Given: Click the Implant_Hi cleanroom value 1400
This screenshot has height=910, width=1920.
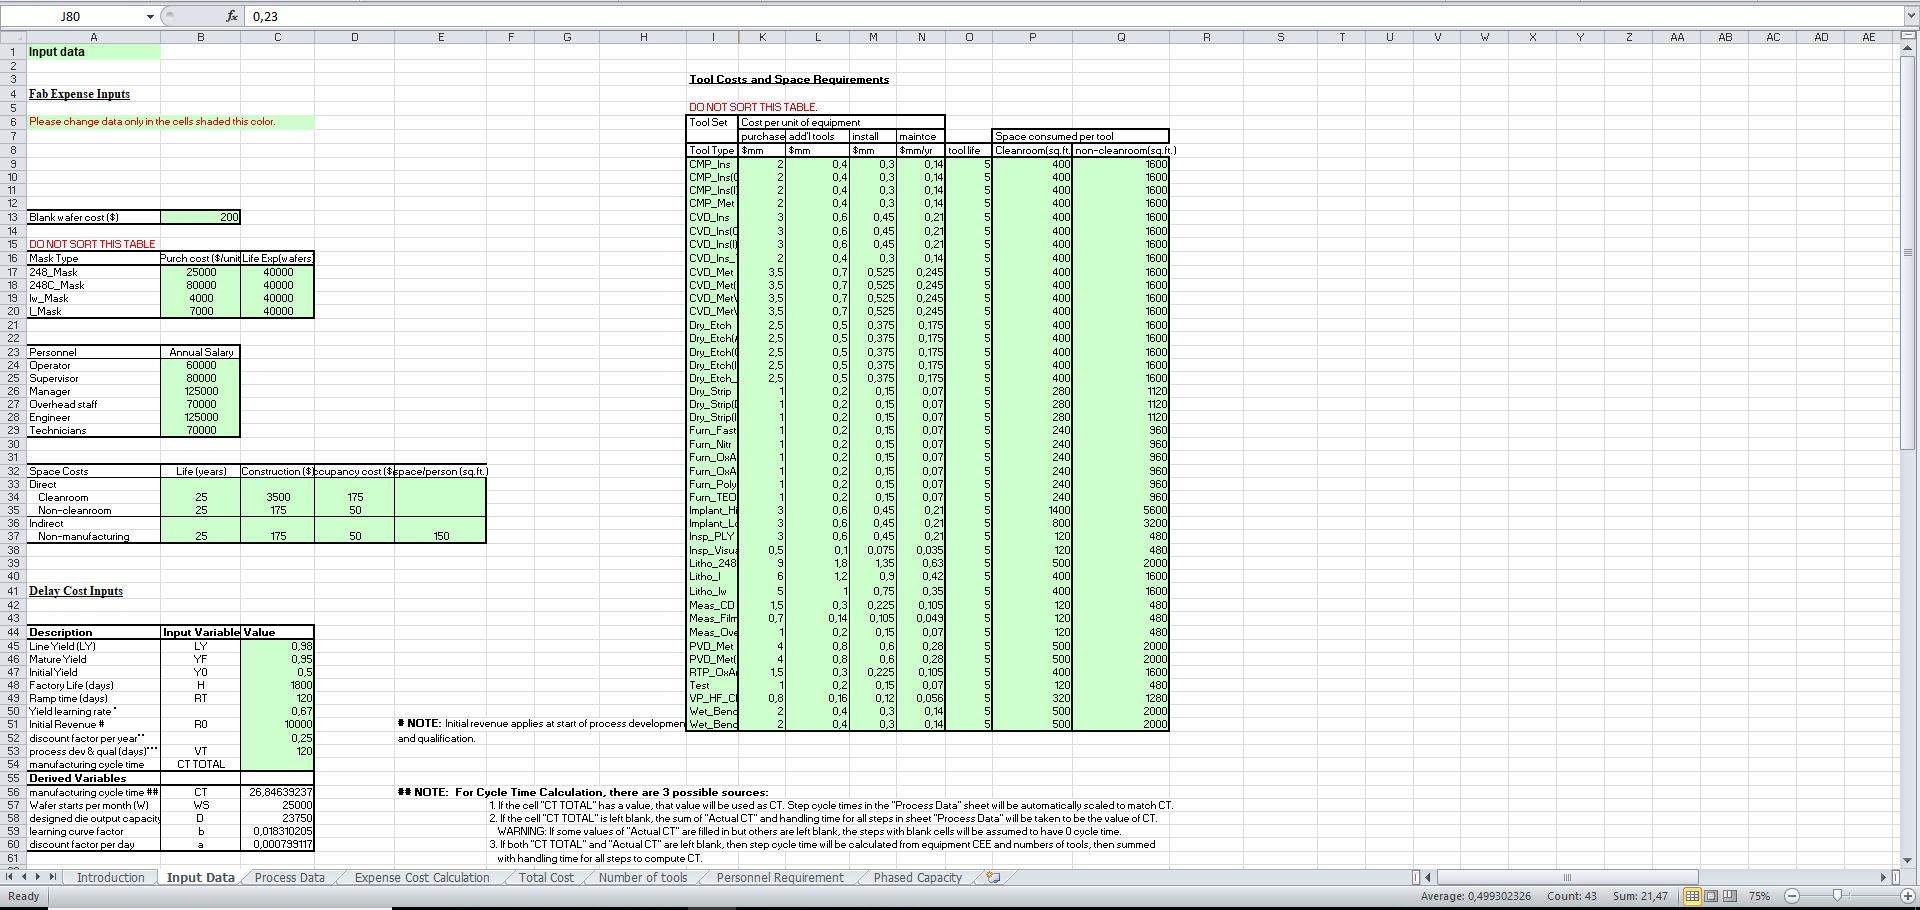Looking at the screenshot, I should [1032, 510].
